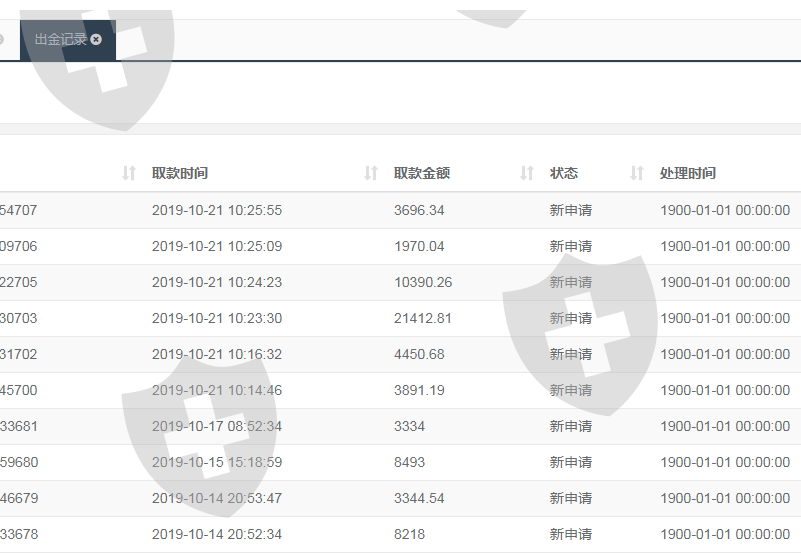Select withdrawal time 2019-10-21 10:23:30
Screen dimensions: 801x555
(x=217, y=318)
